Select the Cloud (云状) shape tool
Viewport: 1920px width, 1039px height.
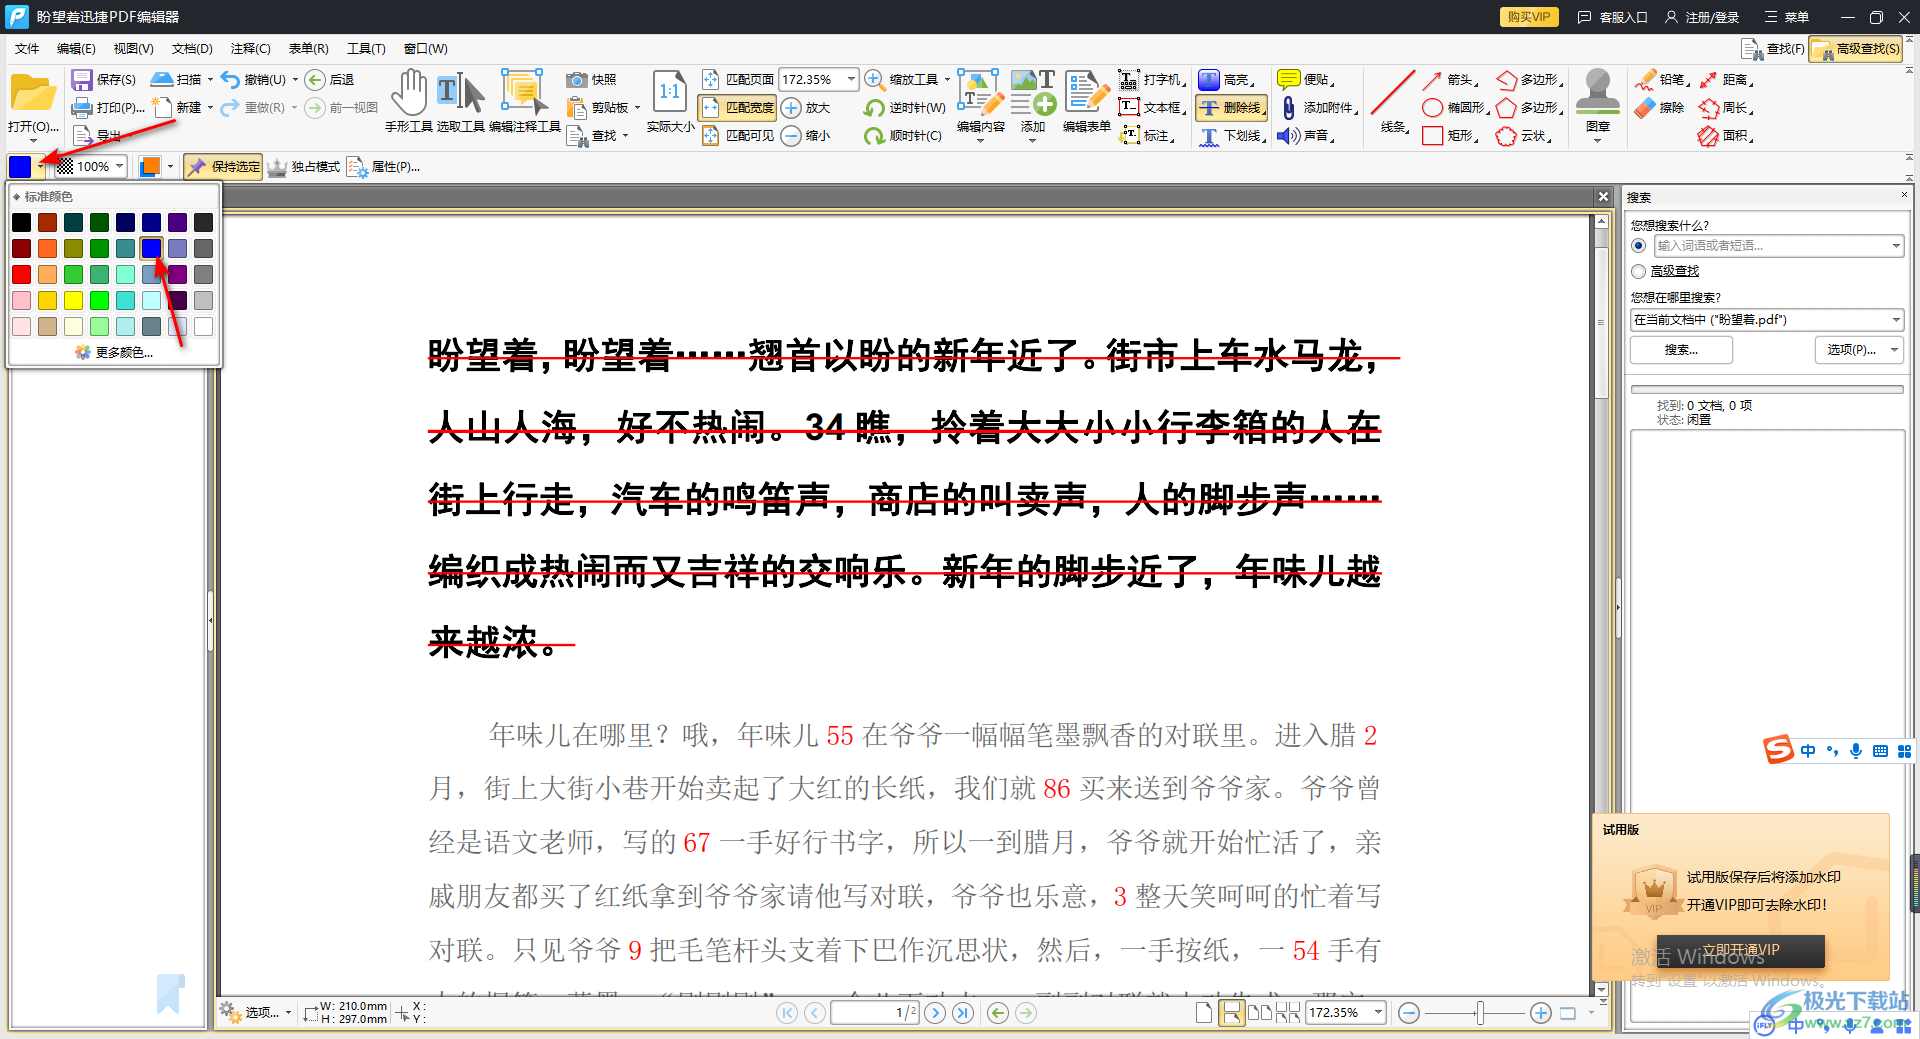click(1524, 135)
